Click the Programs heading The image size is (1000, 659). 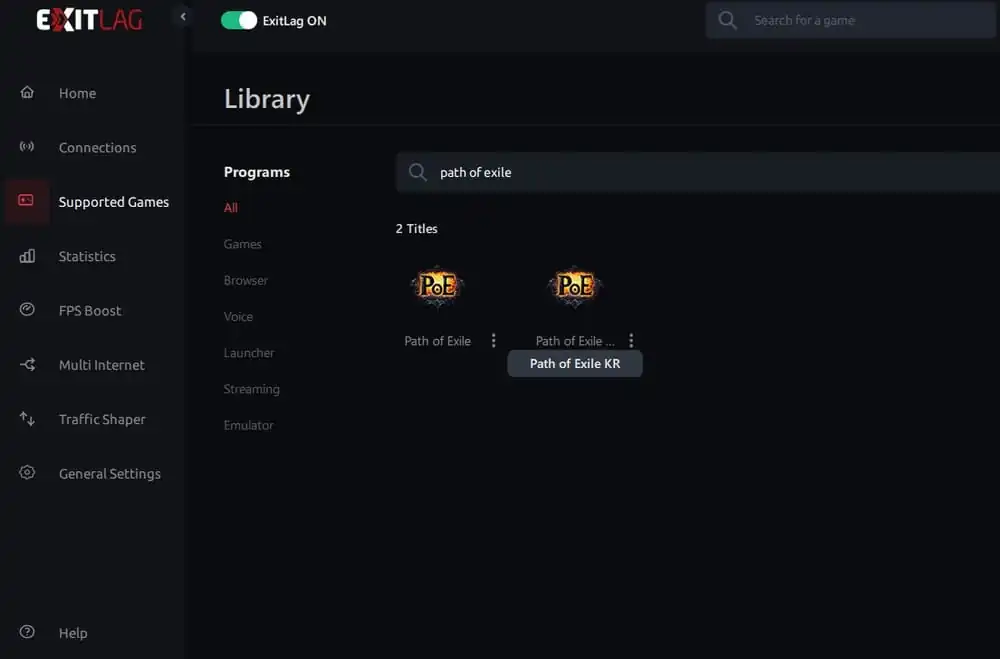256,172
